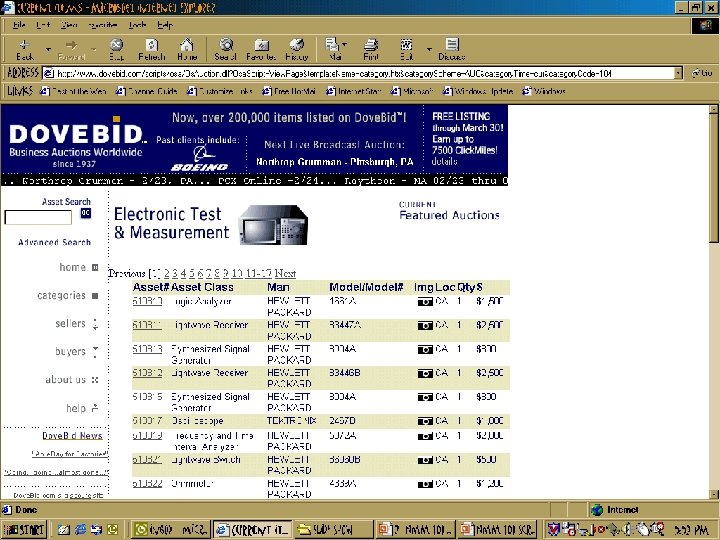Open the sellers sidebar link
720x540 pixels.
[x=70, y=324]
